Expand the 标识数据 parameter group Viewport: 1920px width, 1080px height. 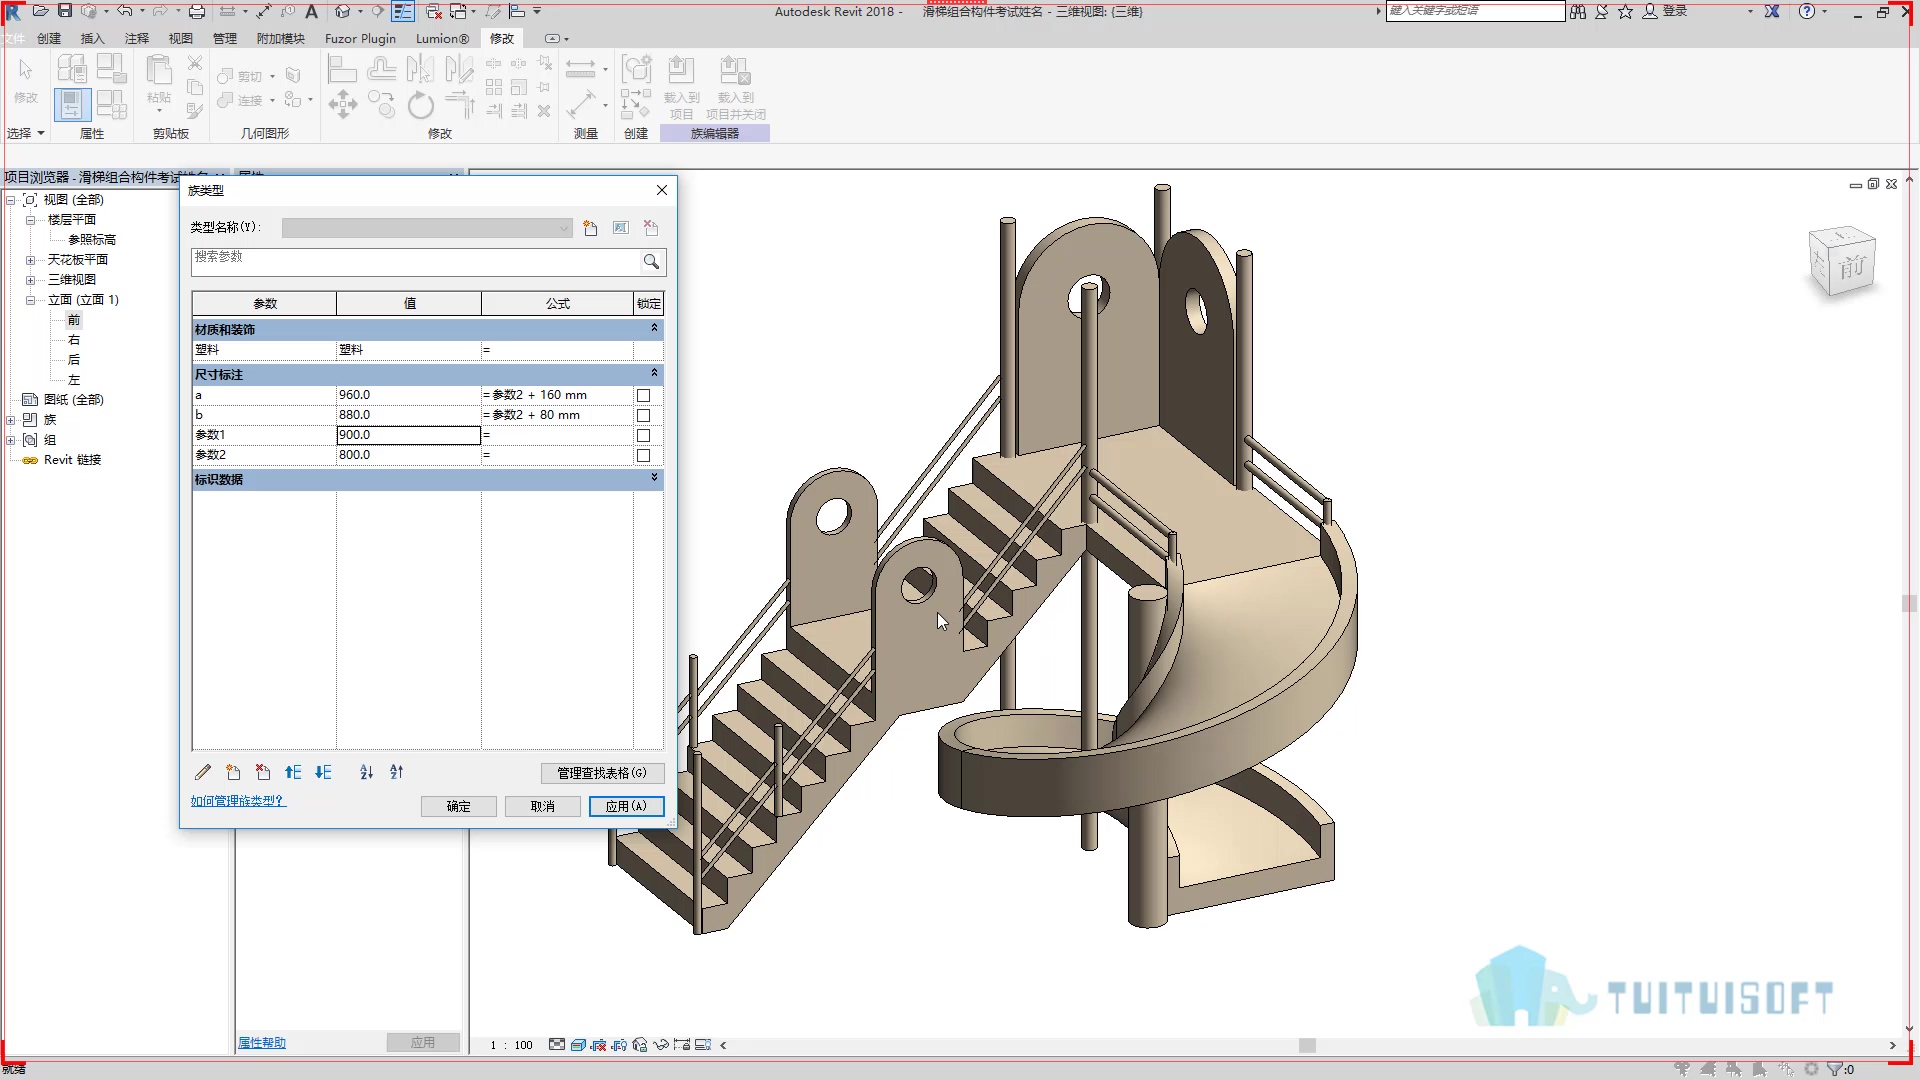click(x=654, y=478)
